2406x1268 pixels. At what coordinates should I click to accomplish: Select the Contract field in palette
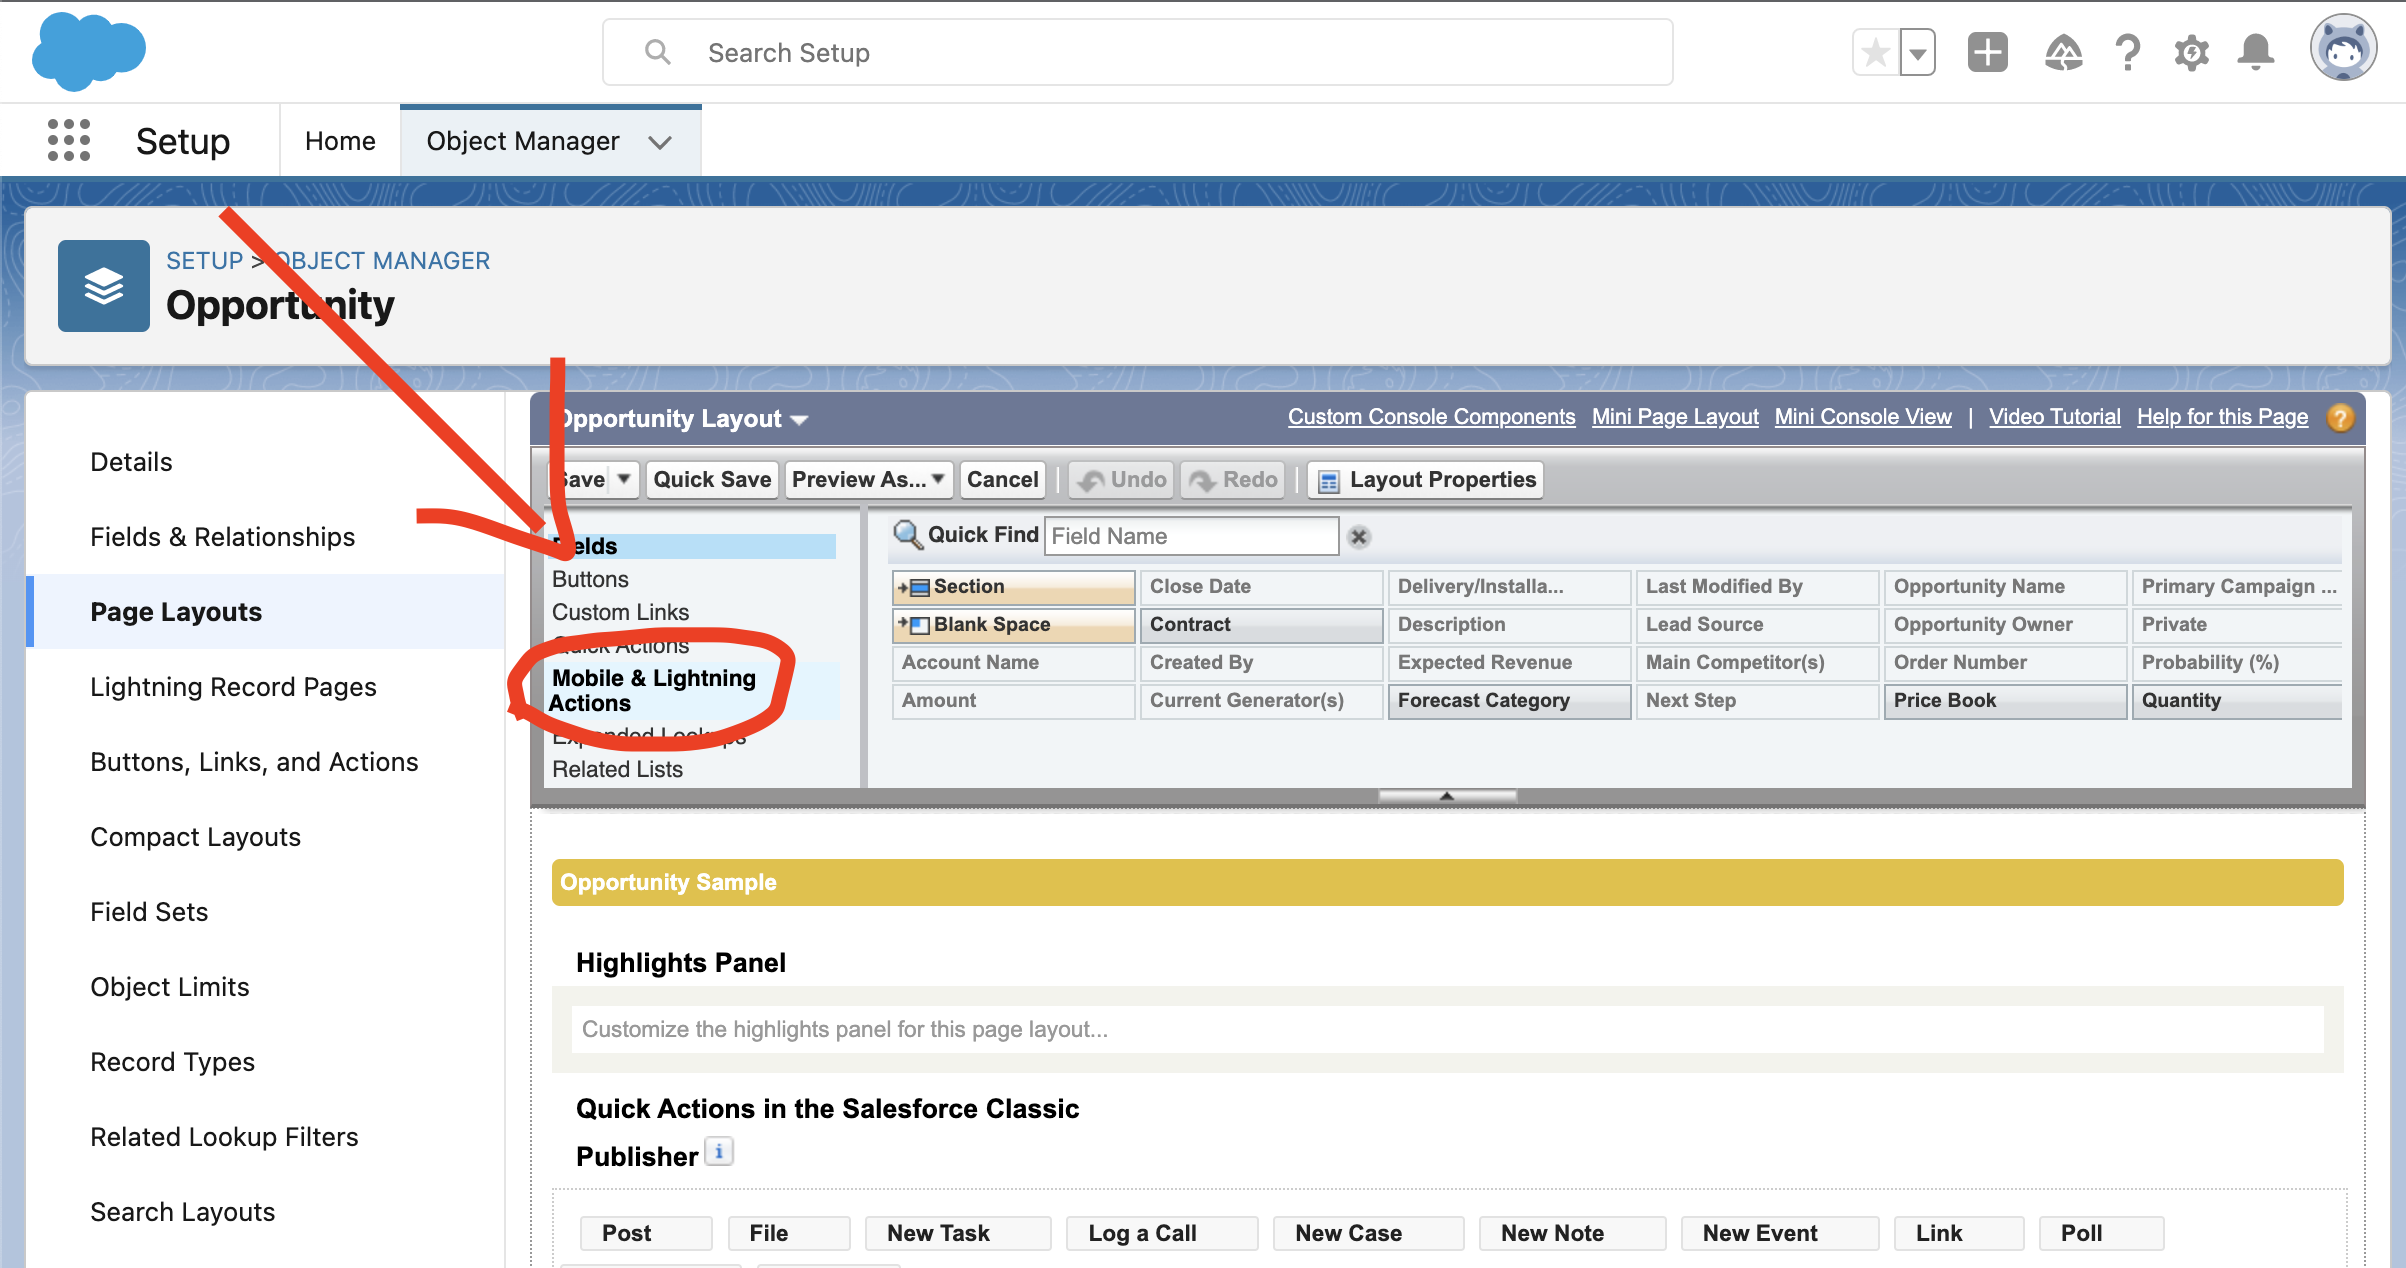[1261, 625]
